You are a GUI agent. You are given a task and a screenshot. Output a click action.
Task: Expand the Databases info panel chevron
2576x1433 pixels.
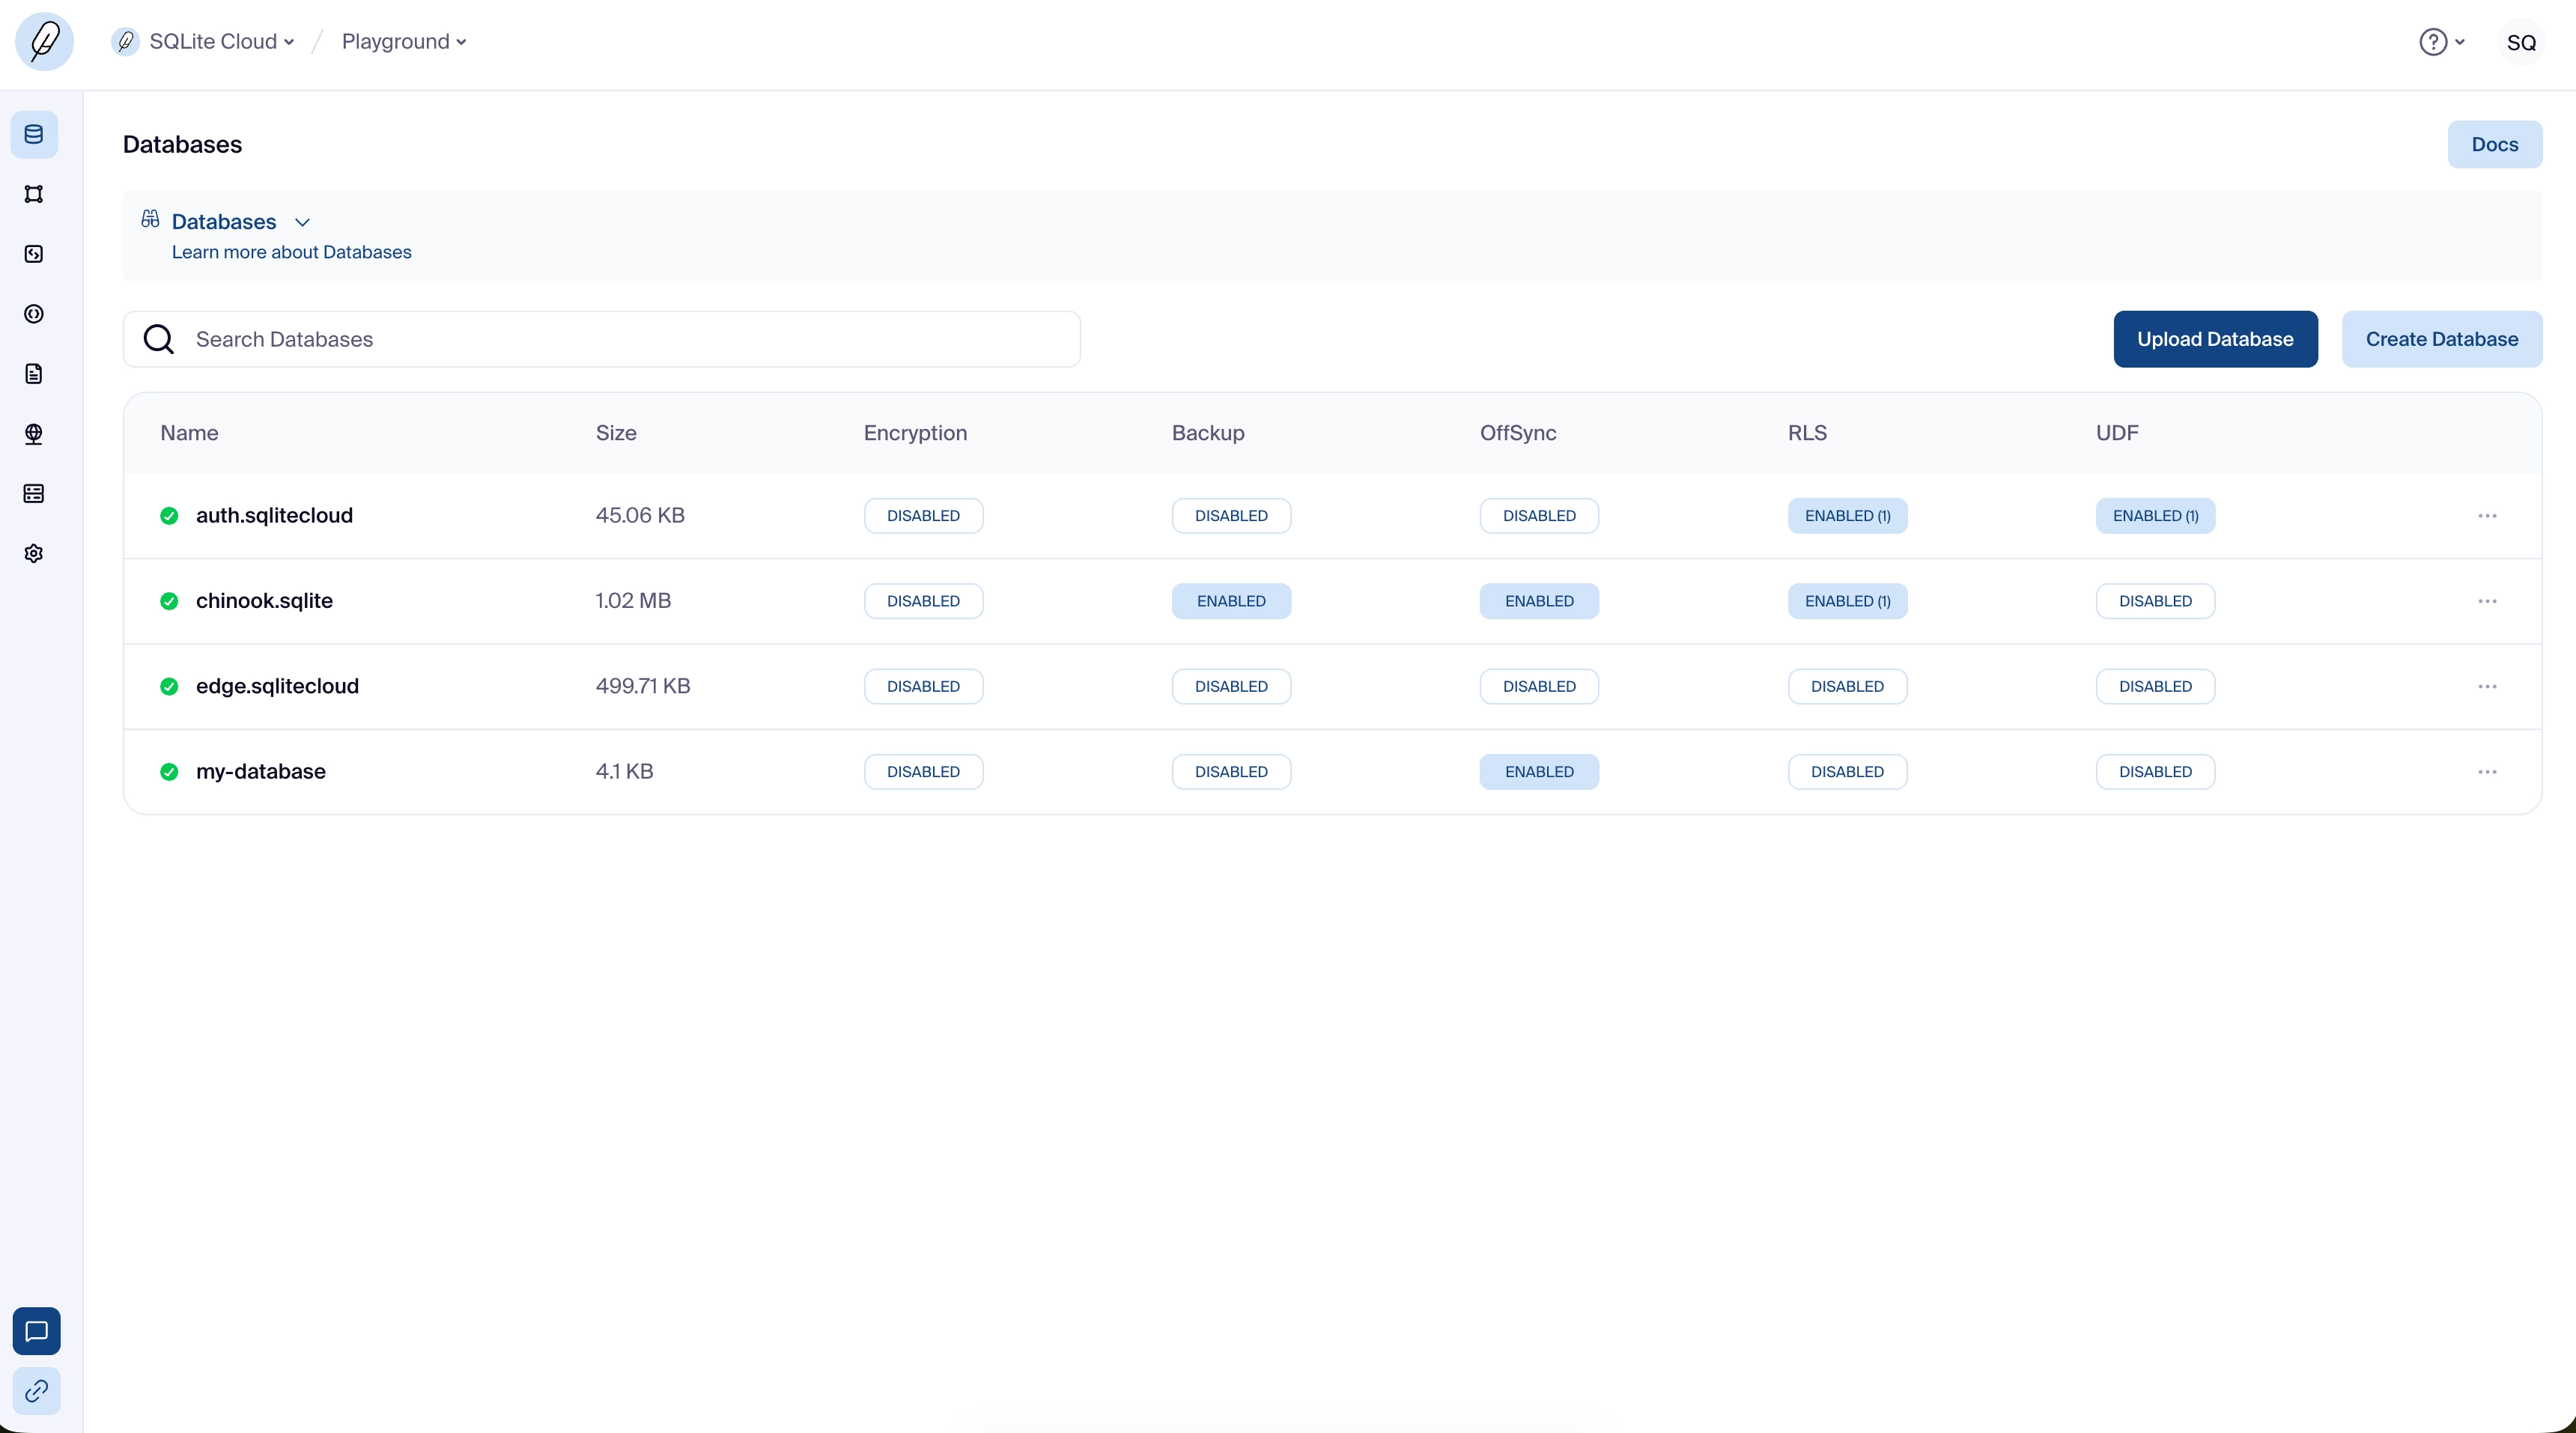click(302, 222)
